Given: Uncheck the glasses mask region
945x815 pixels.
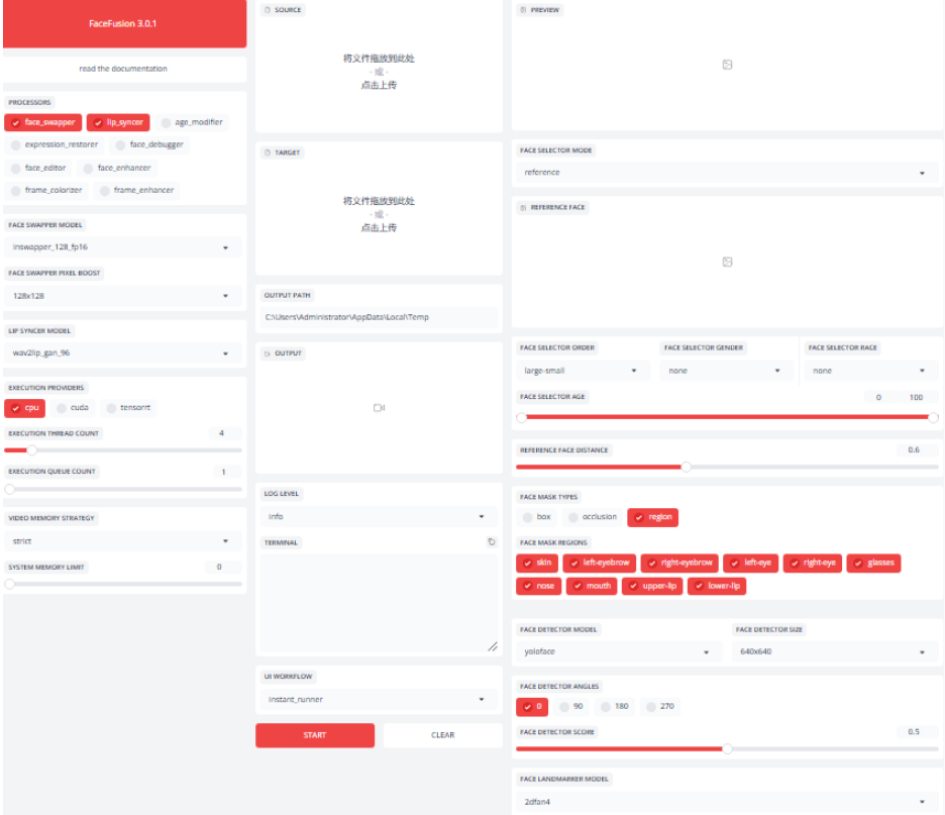Looking at the screenshot, I should click(x=874, y=563).
